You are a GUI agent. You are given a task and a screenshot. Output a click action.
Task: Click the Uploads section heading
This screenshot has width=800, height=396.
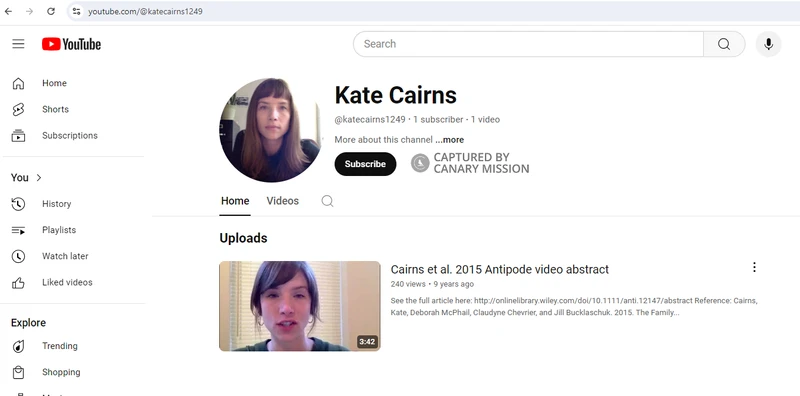(243, 238)
